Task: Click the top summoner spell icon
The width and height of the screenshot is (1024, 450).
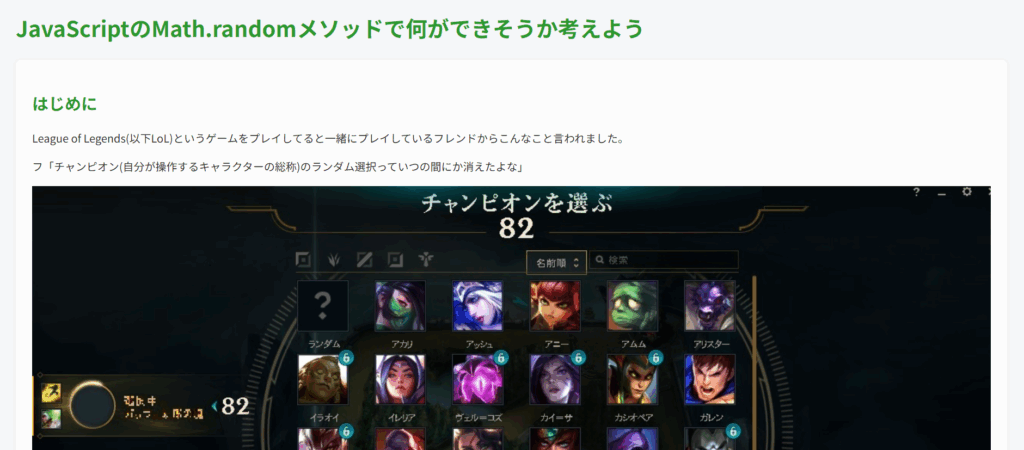Action: [52, 392]
